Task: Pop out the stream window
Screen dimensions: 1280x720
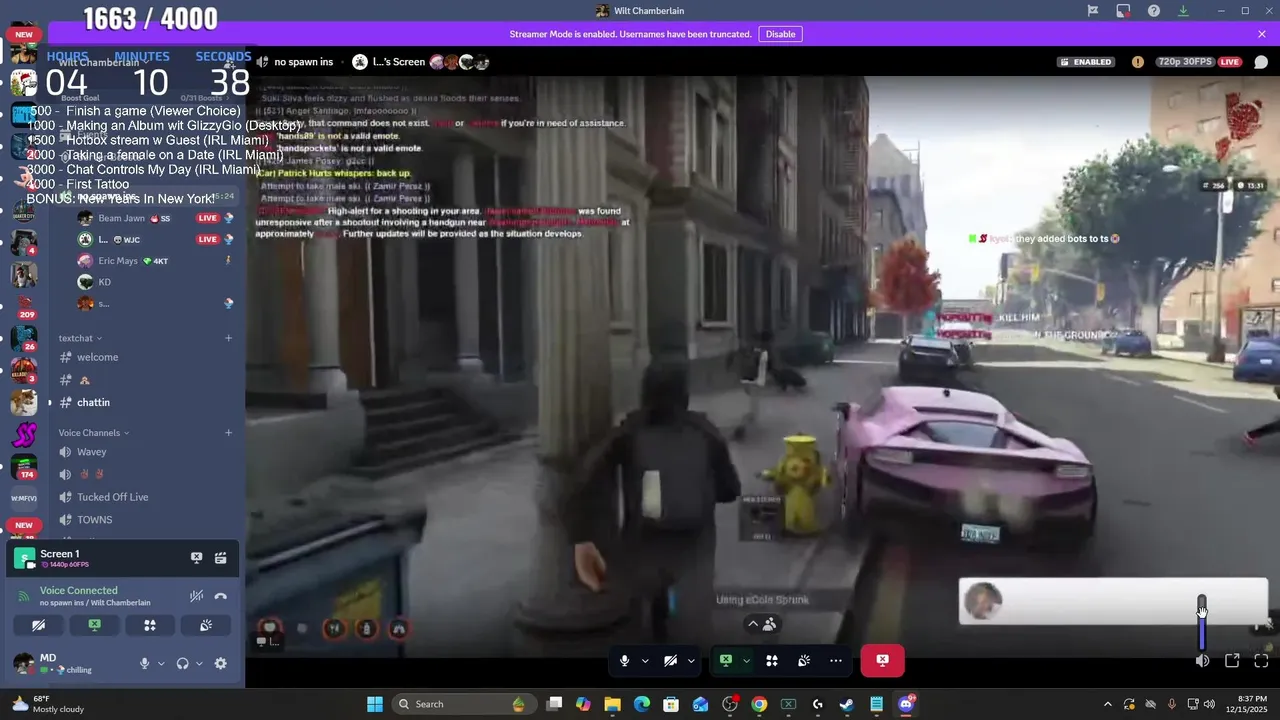Action: click(x=1232, y=660)
